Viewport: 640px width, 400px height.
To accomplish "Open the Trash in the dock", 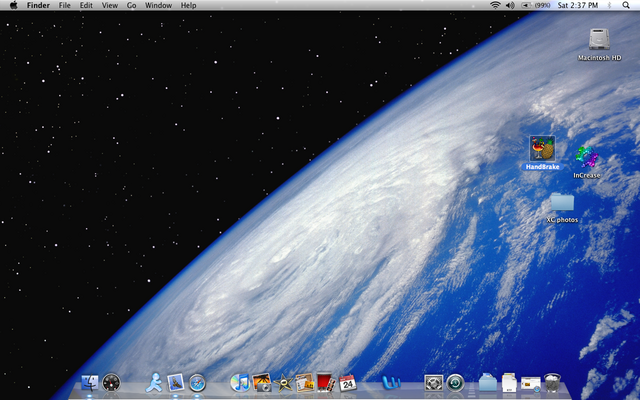I will point(552,382).
